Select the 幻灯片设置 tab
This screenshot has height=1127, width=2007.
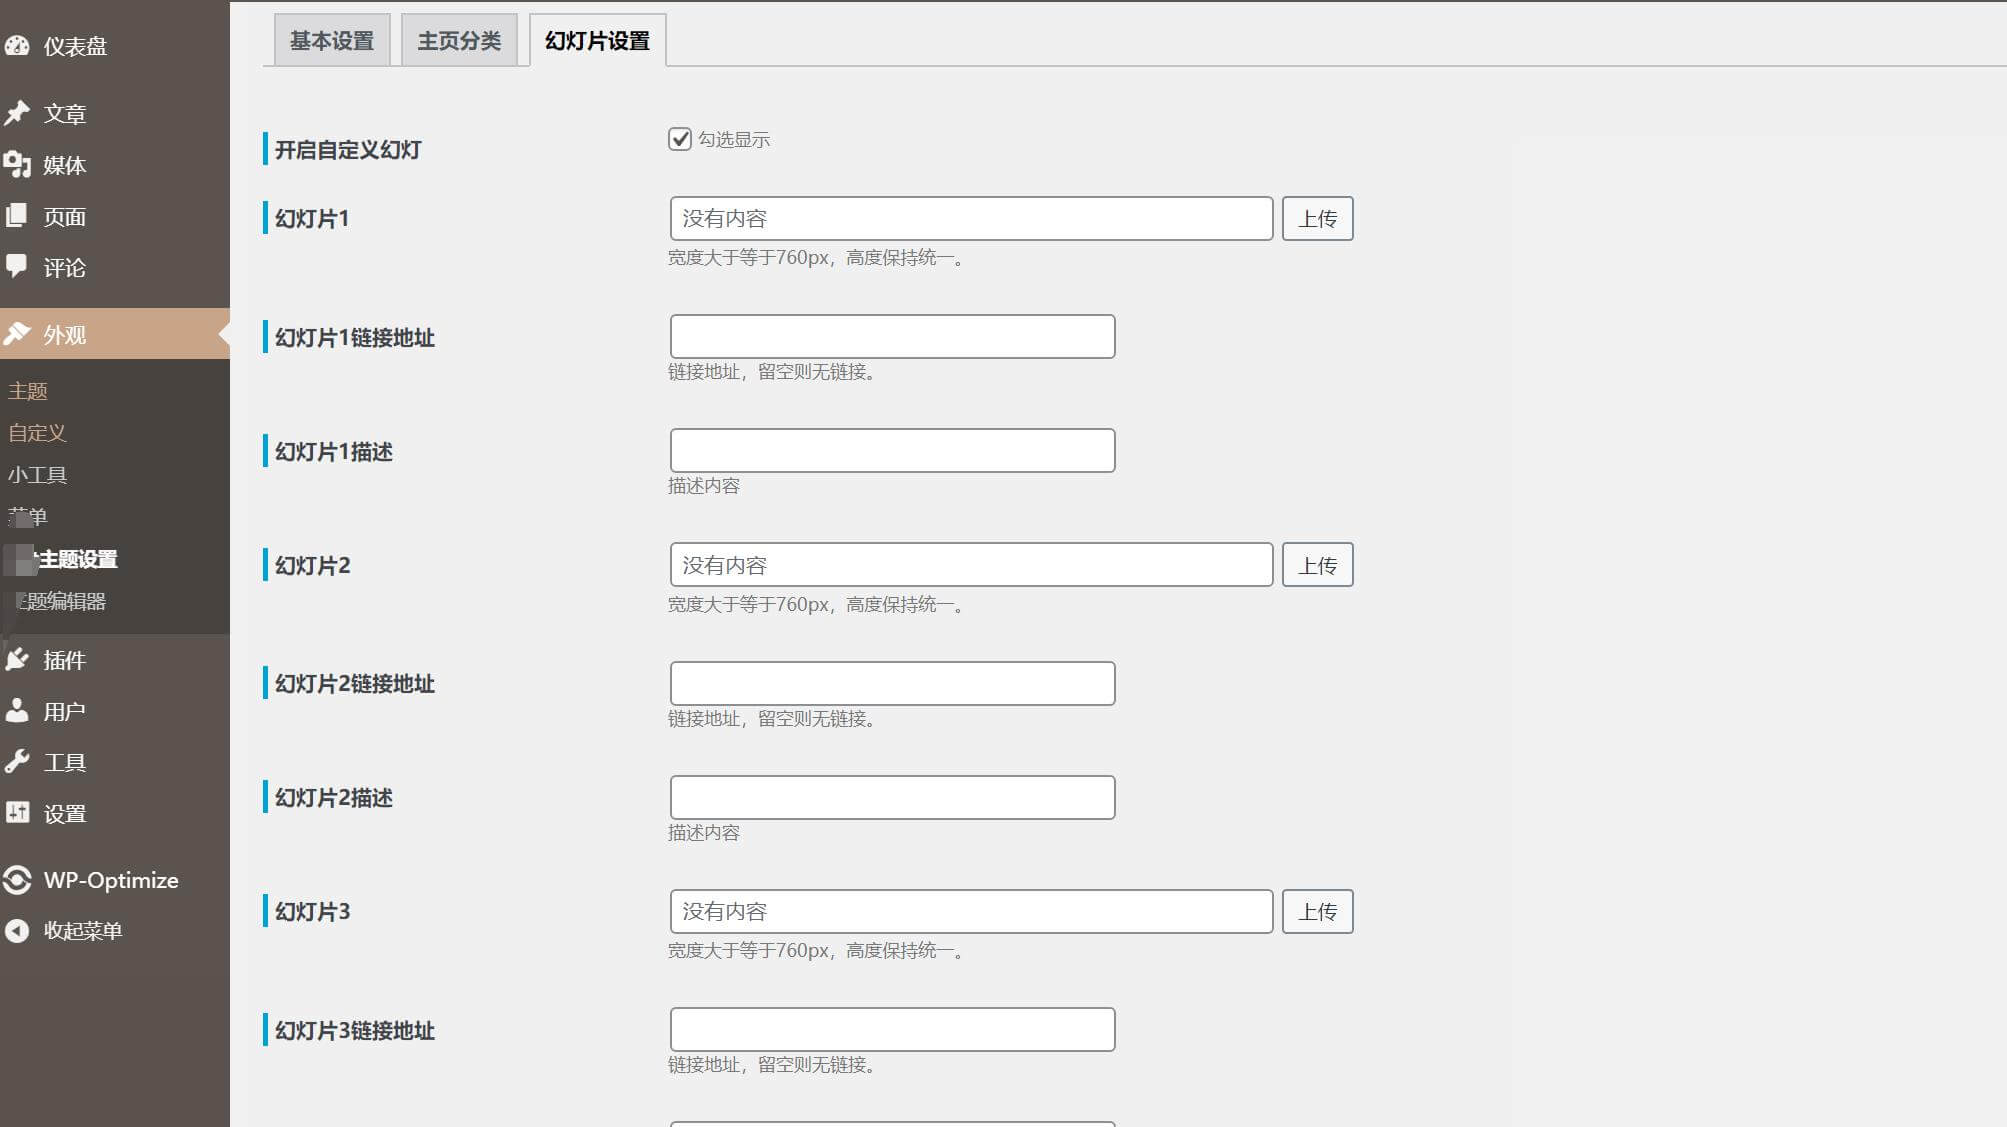click(x=598, y=41)
